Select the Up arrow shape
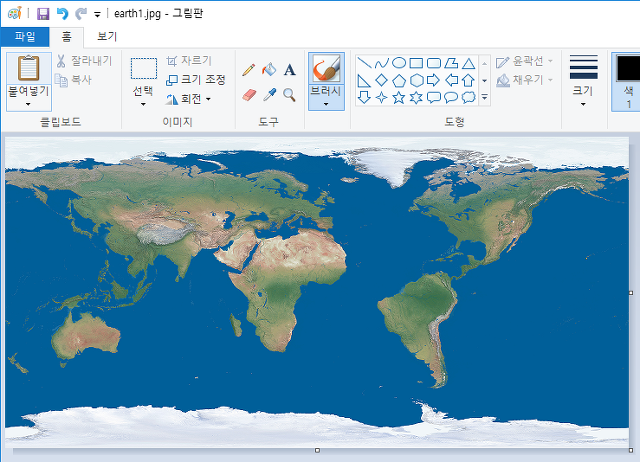Image resolution: width=640 pixels, height=462 pixels. coord(469,80)
